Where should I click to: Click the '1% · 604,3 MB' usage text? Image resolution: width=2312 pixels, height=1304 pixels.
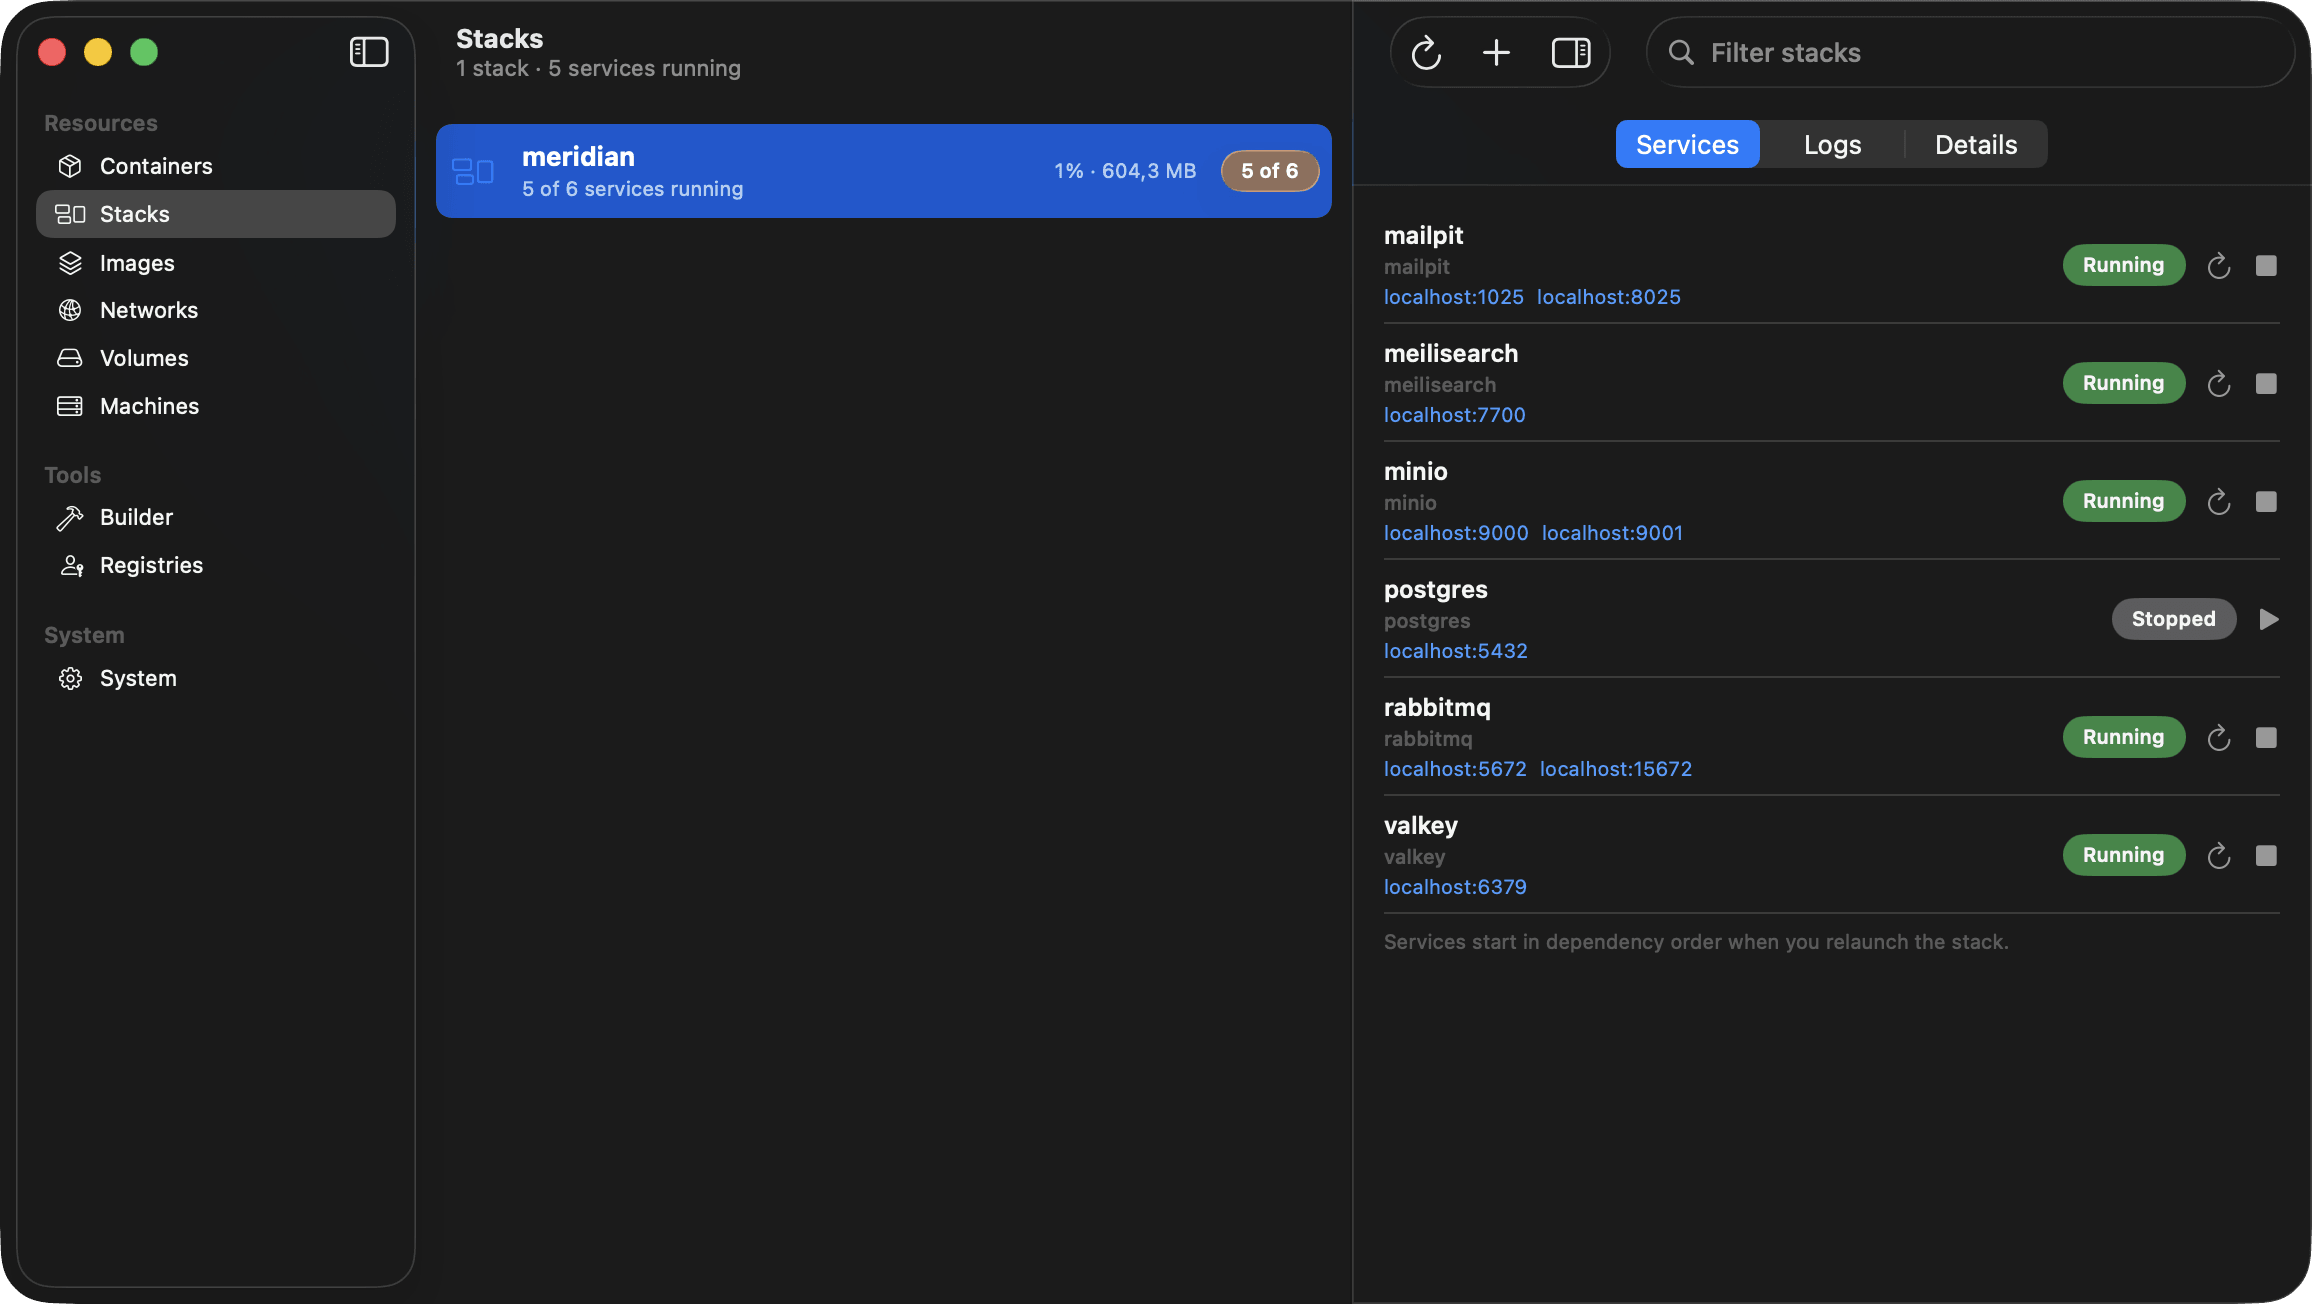1125,171
